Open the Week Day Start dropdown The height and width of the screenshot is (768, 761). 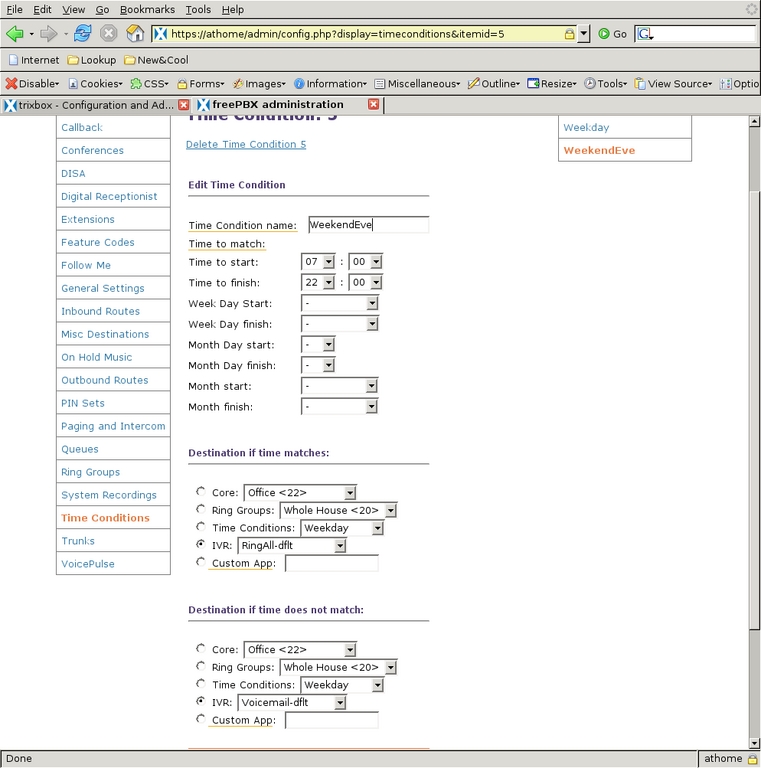click(341, 303)
